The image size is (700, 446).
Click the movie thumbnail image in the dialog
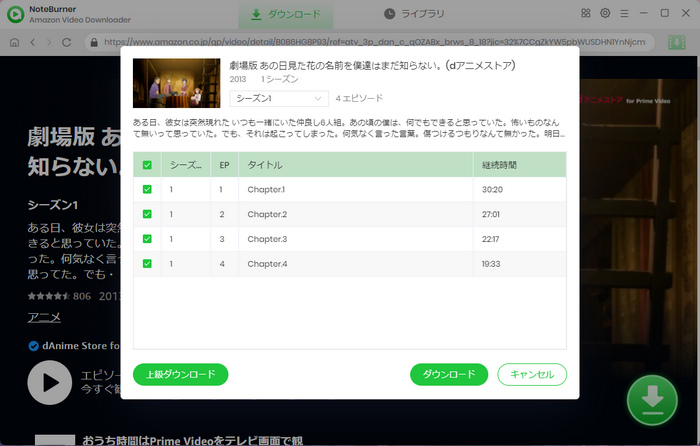[x=176, y=83]
